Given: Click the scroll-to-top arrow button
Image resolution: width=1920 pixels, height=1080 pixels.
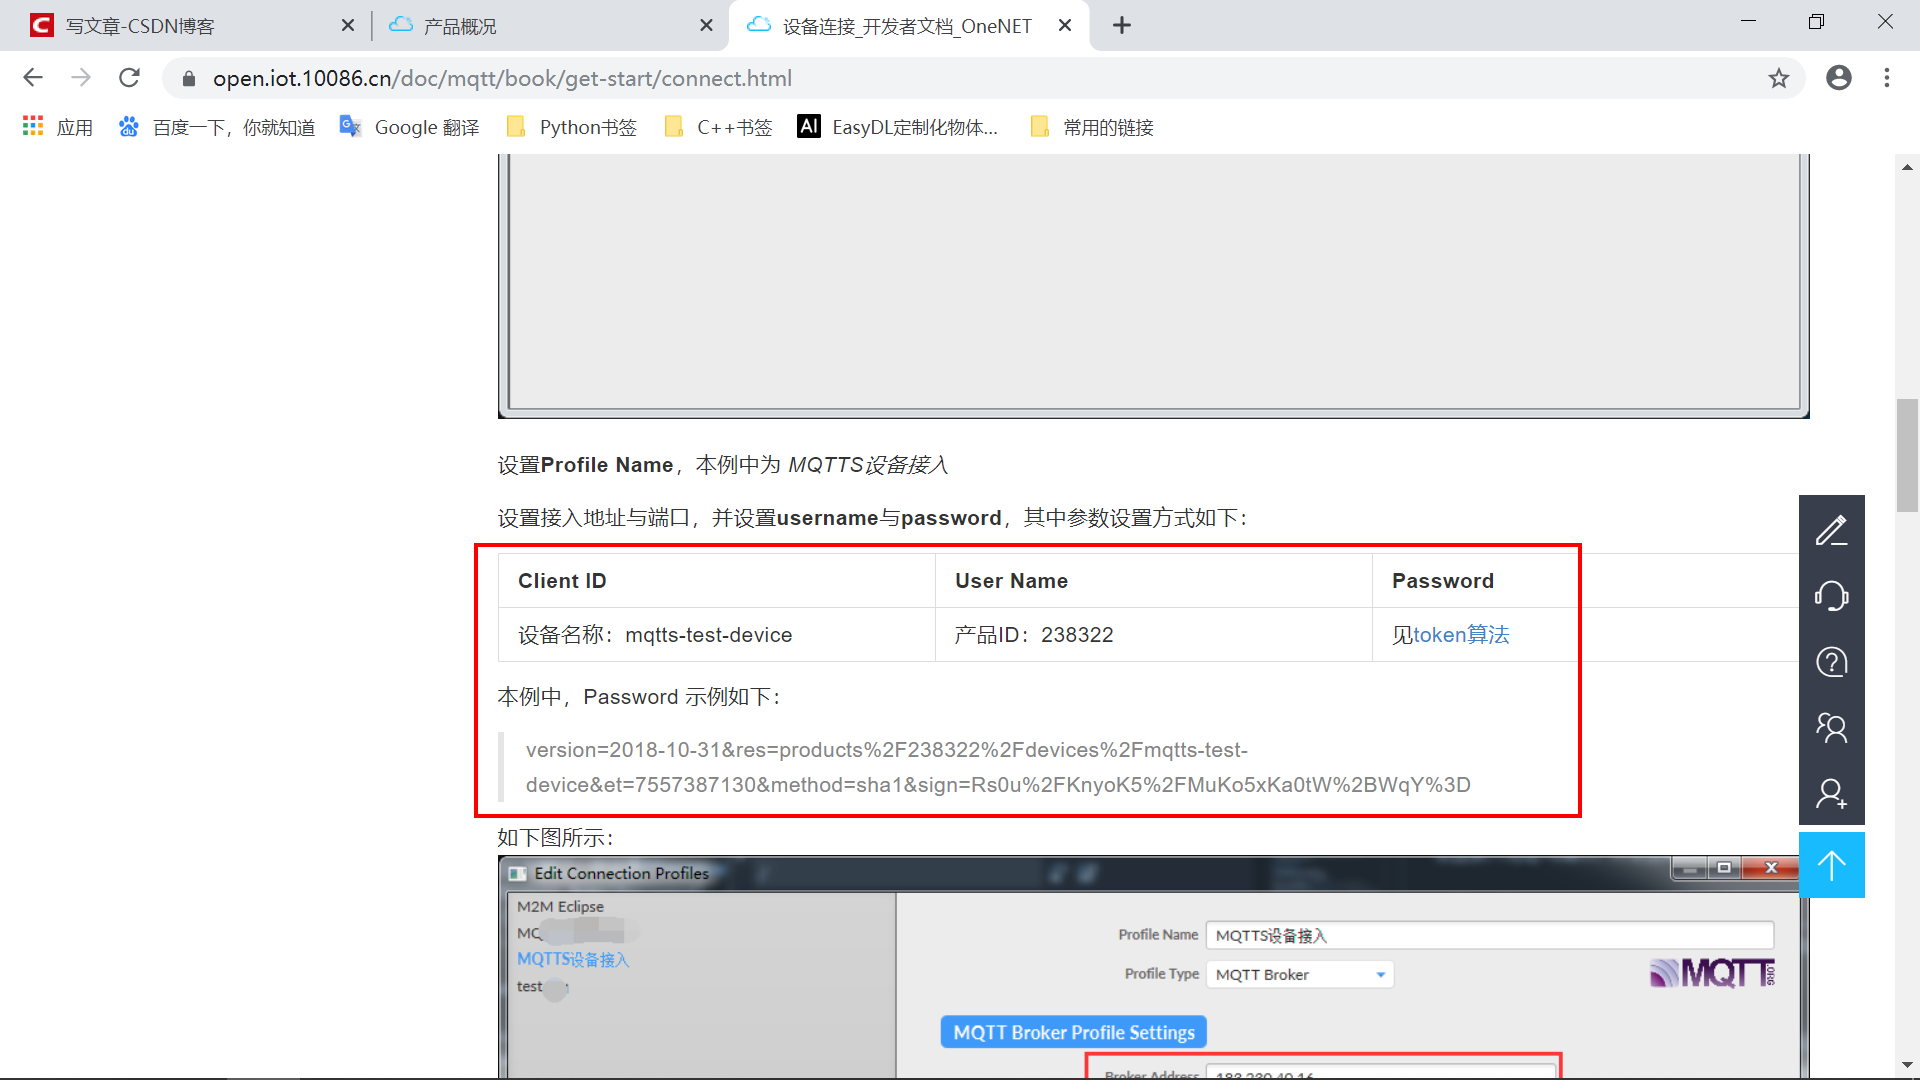Looking at the screenshot, I should (1833, 866).
